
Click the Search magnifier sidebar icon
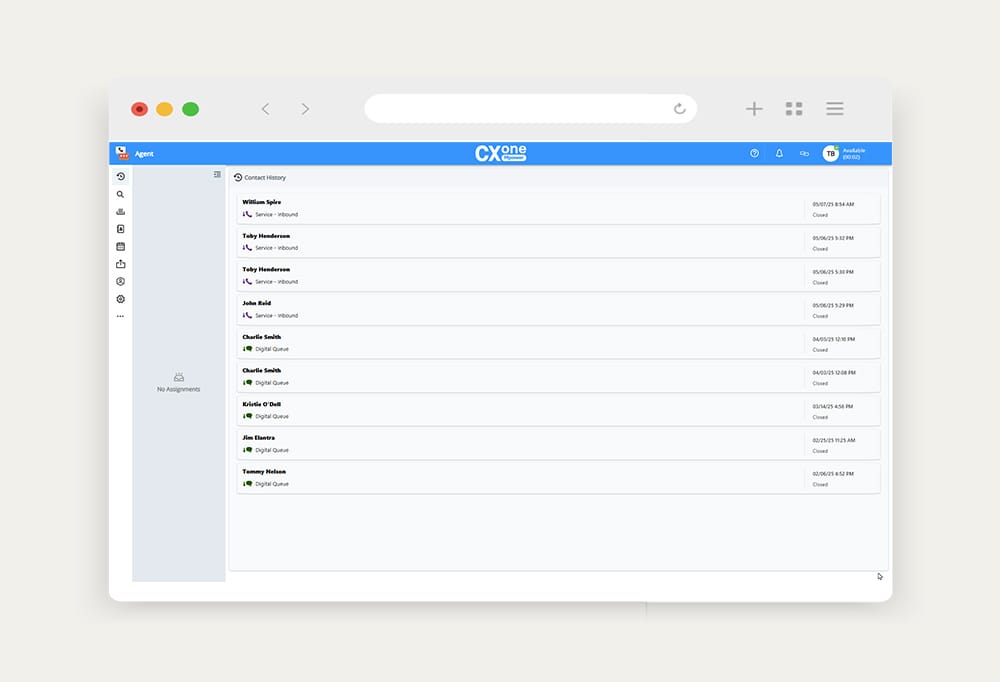tap(120, 195)
